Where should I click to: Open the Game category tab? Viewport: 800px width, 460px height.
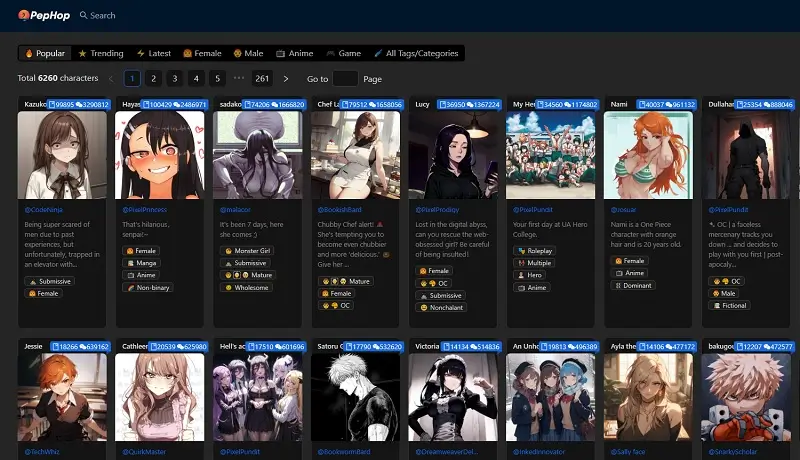pyautogui.click(x=343, y=53)
